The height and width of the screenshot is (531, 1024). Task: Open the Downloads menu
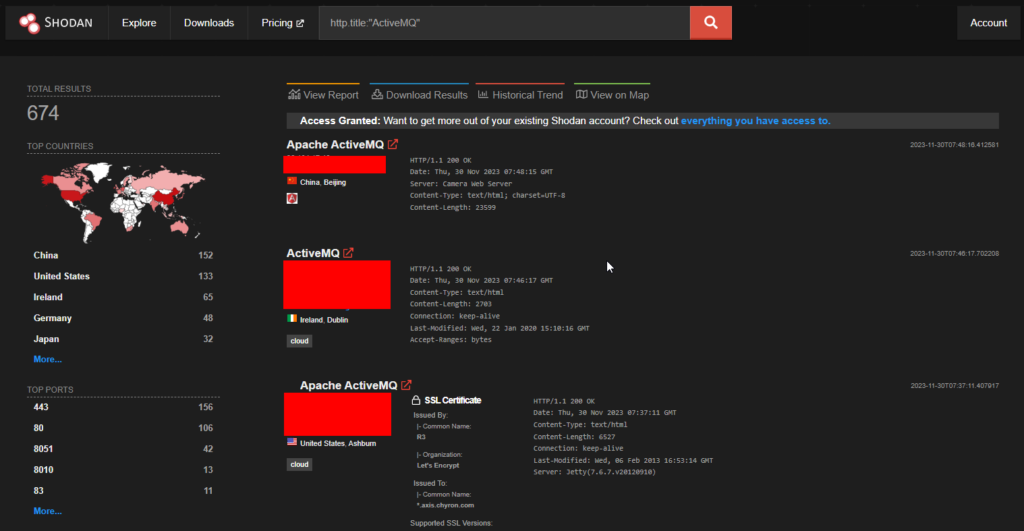pyautogui.click(x=209, y=23)
